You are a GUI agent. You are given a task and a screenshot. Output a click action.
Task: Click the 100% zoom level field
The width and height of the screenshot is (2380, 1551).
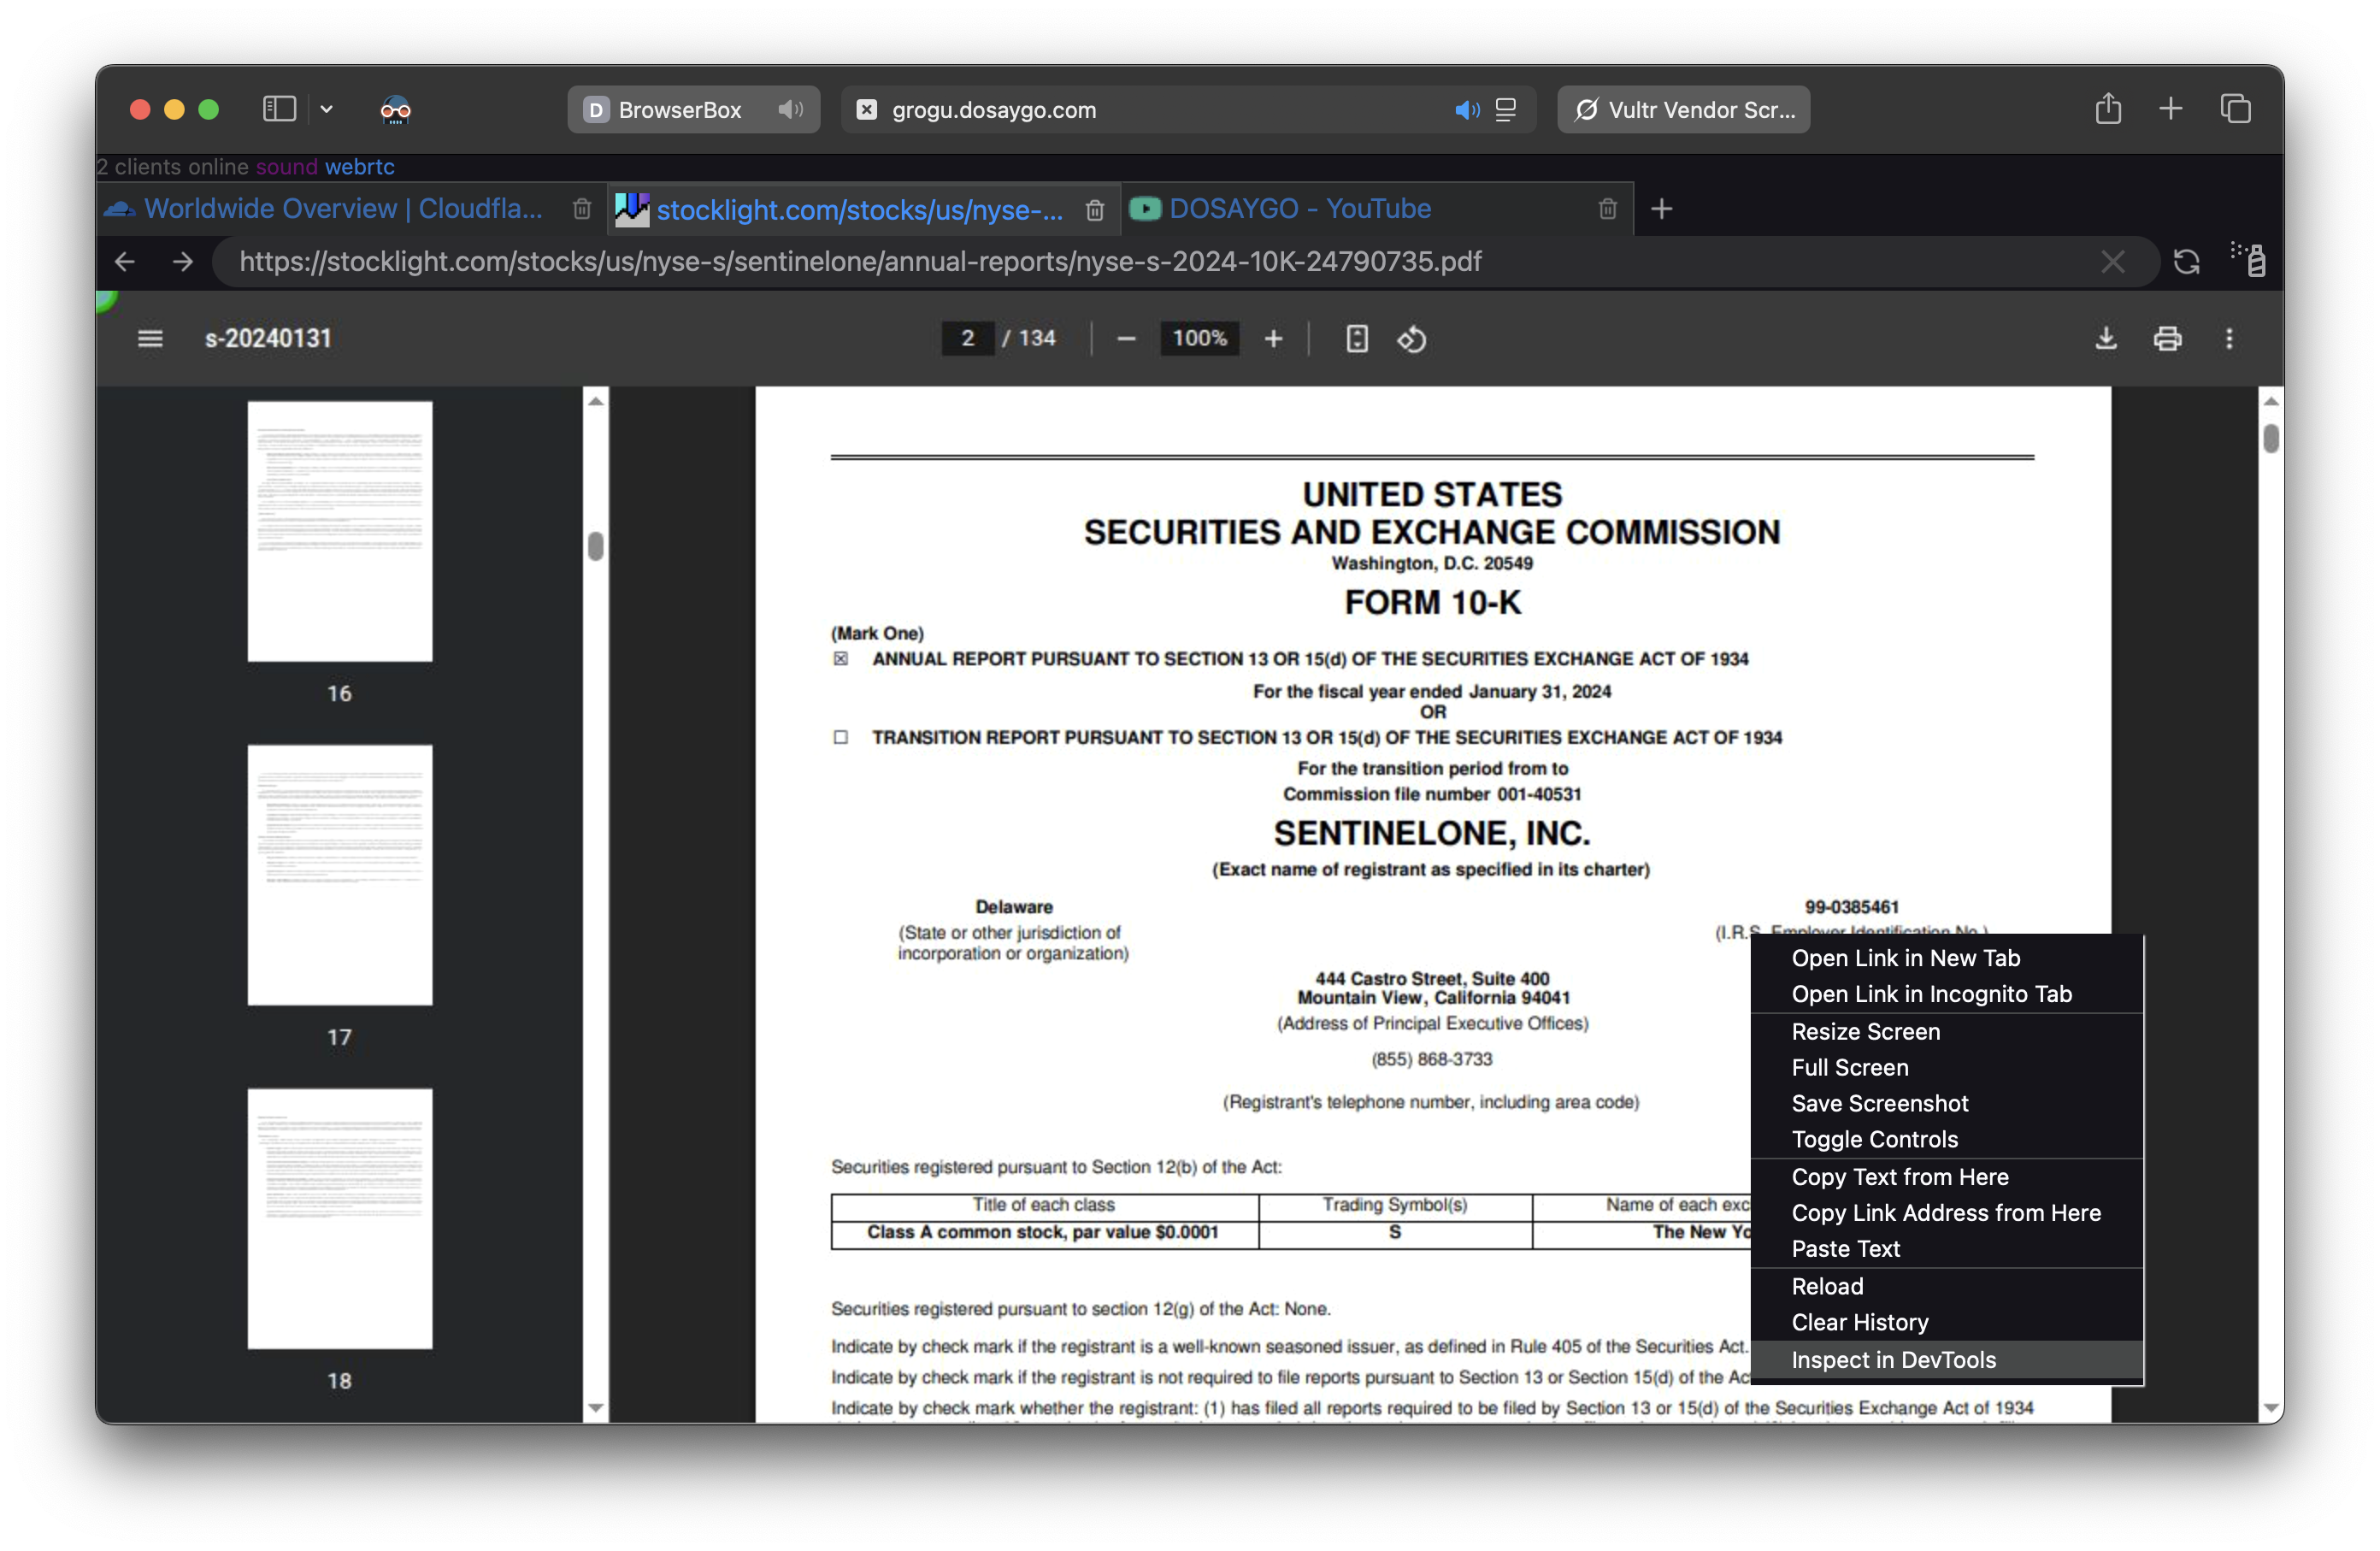click(1200, 339)
